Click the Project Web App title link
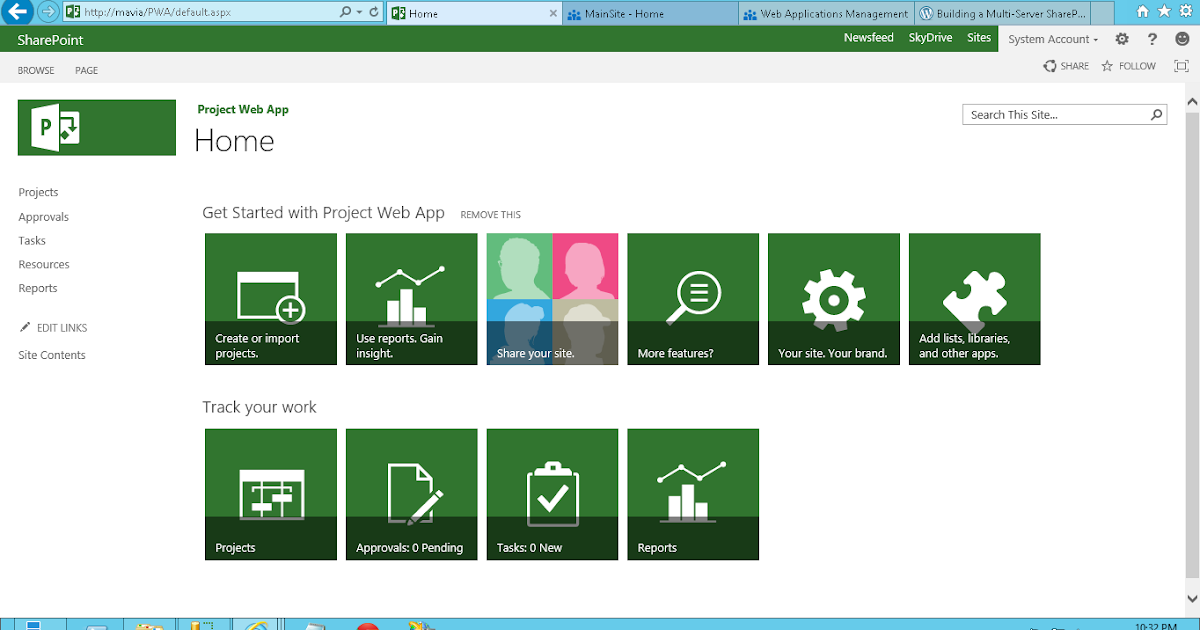1200x630 pixels. coord(243,110)
